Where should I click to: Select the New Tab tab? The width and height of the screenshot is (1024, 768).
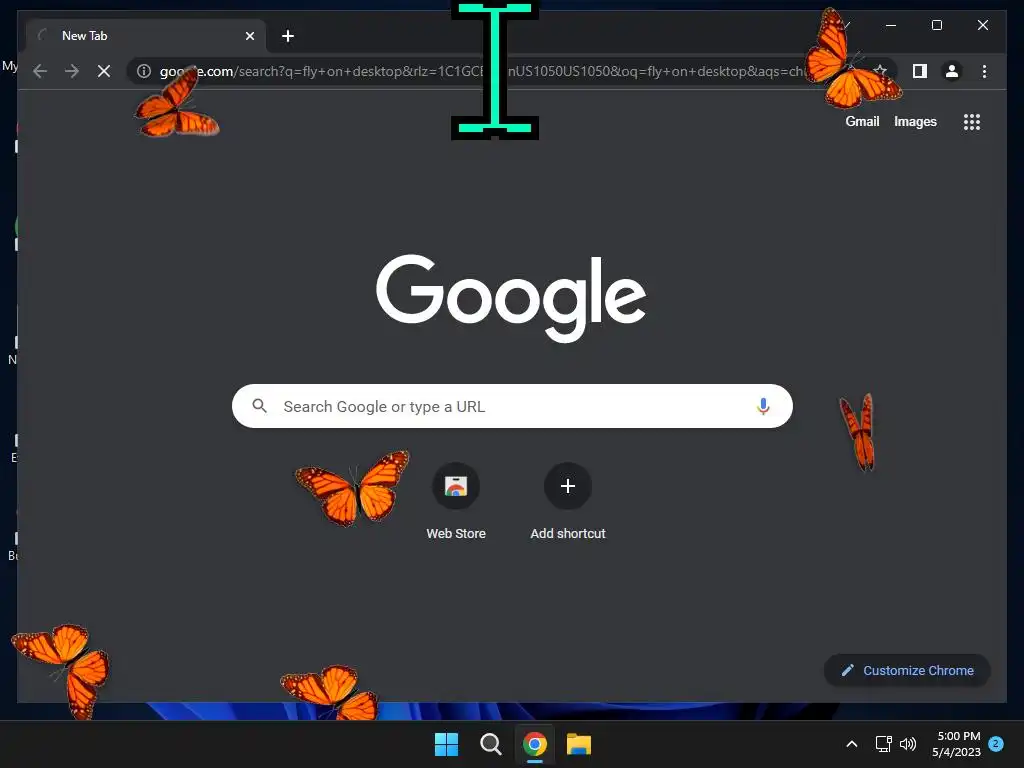pos(145,36)
